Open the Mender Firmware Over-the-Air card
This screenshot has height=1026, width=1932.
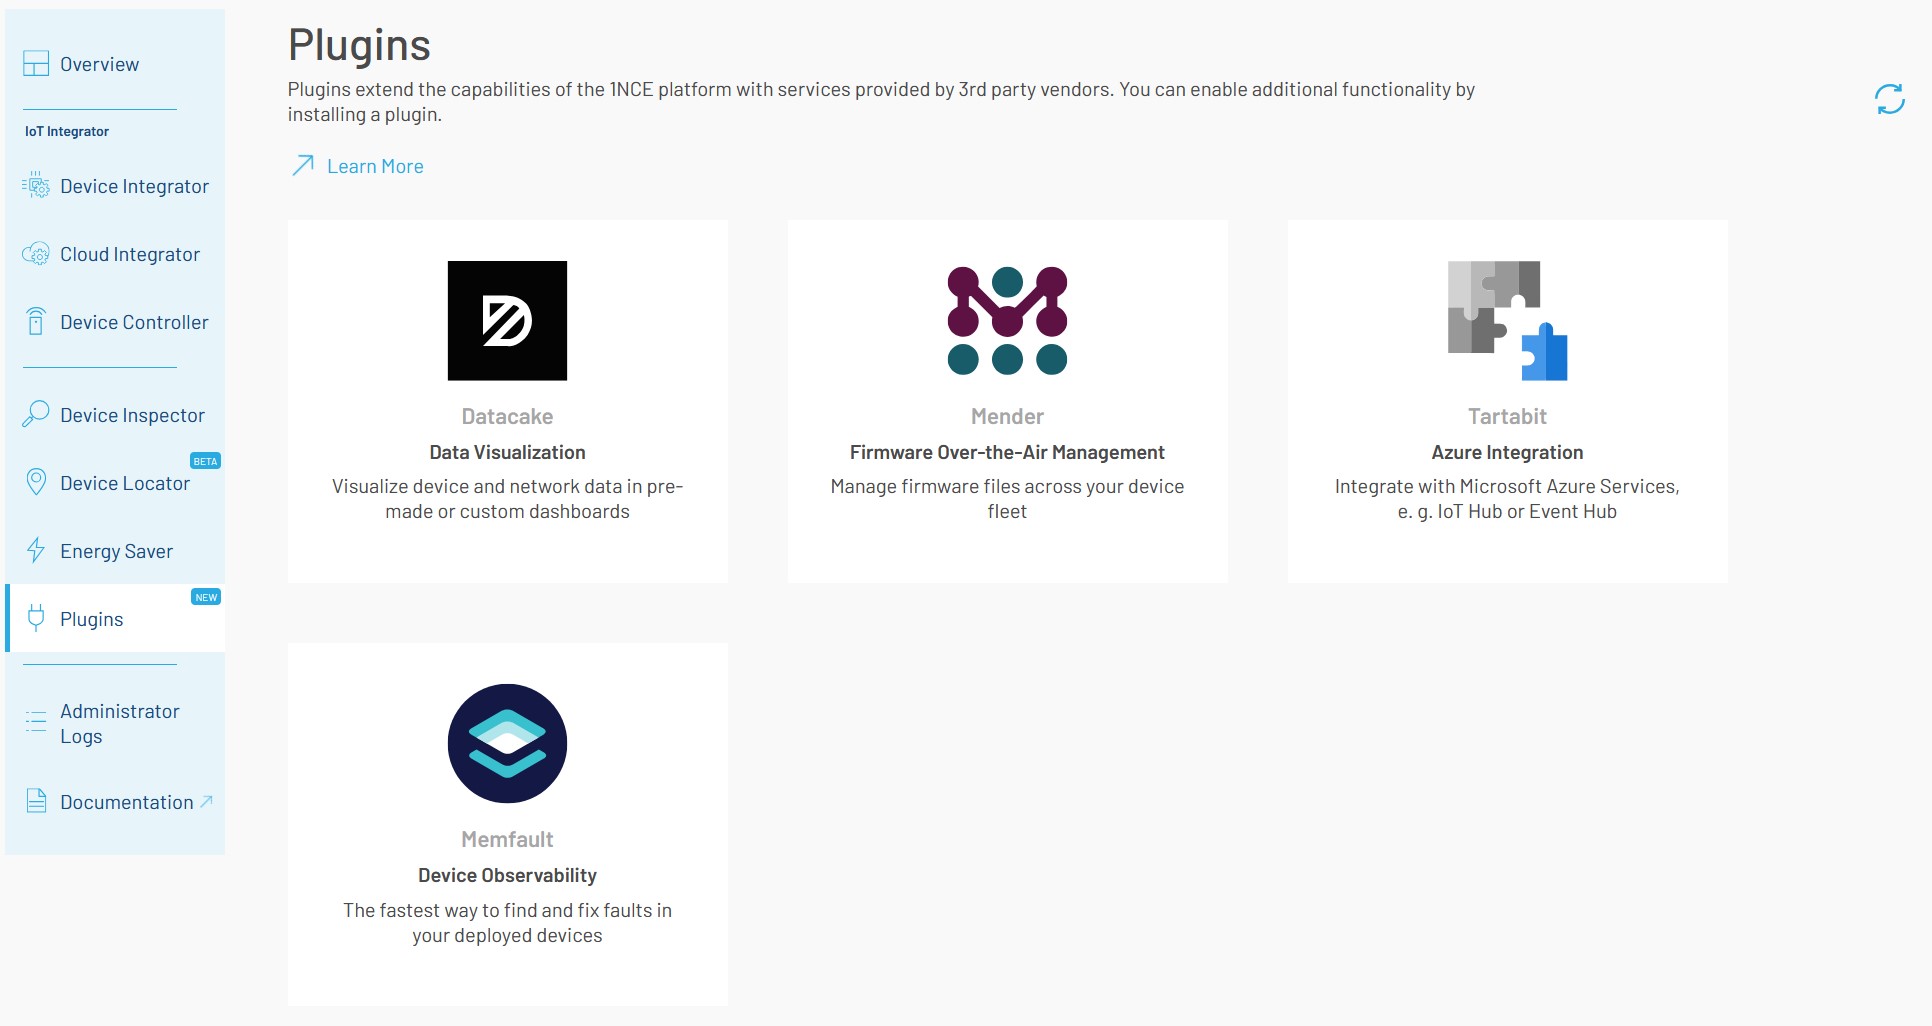coord(1007,400)
